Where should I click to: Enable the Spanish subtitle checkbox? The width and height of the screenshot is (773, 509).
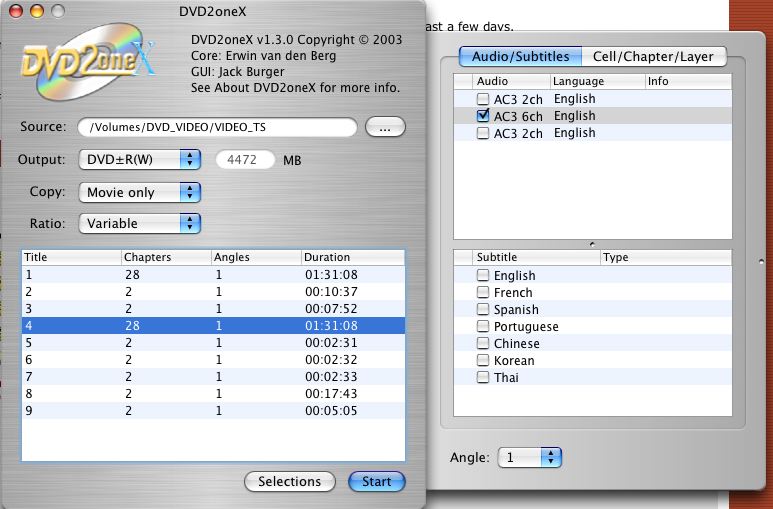tap(483, 309)
